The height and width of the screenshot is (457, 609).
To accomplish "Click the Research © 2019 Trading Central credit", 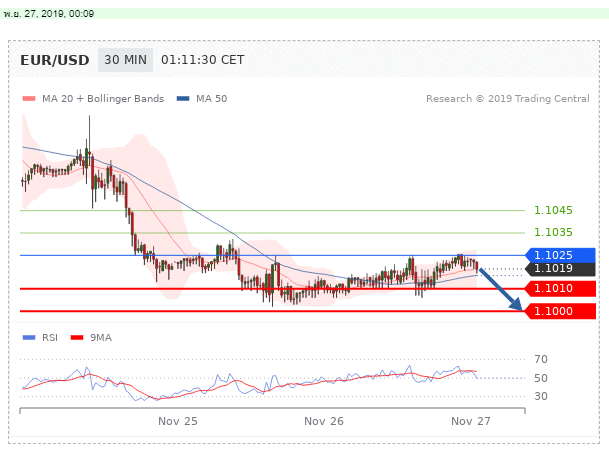I will coord(508,99).
